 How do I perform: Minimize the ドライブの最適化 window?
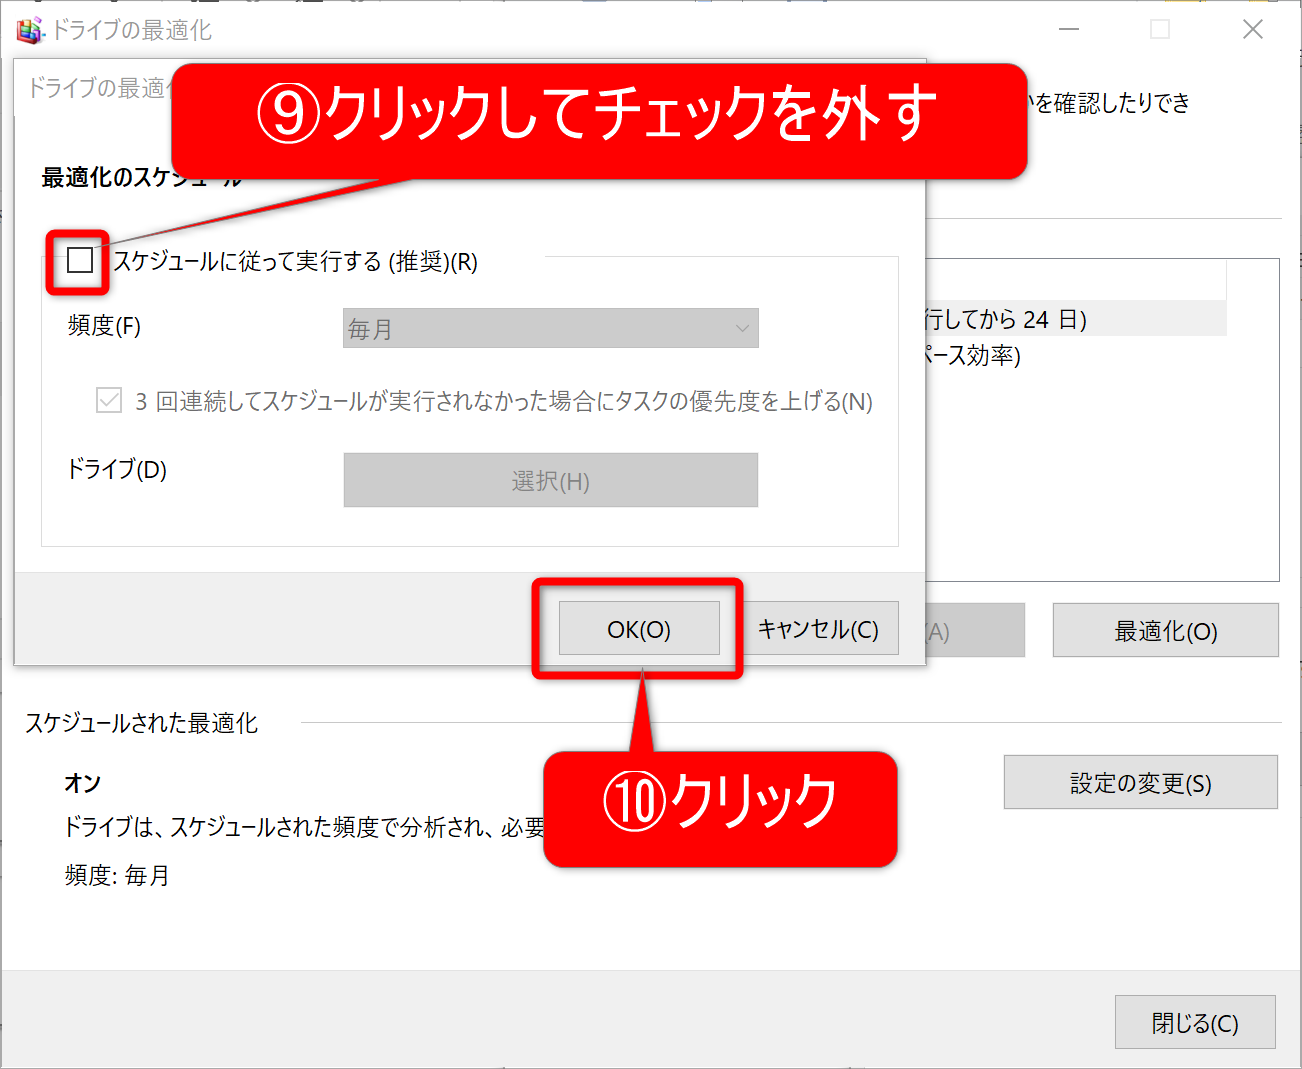coord(1069,30)
